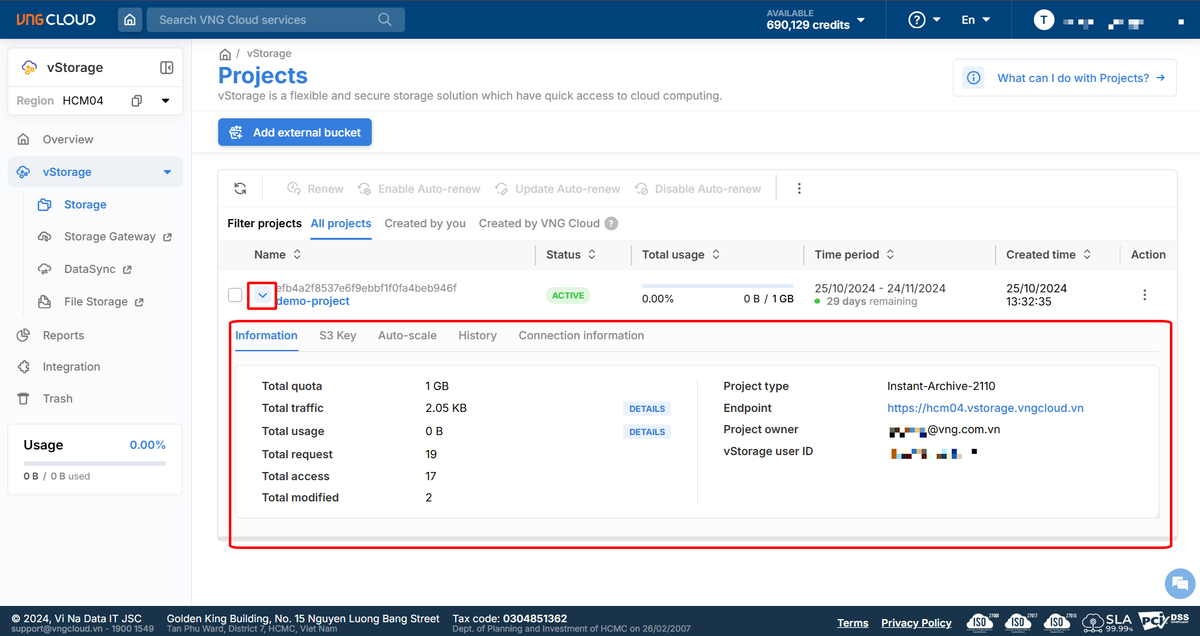
Task: Open the hcm04.vstorage.vngcloud.vn endpoint link
Action: tap(985, 408)
